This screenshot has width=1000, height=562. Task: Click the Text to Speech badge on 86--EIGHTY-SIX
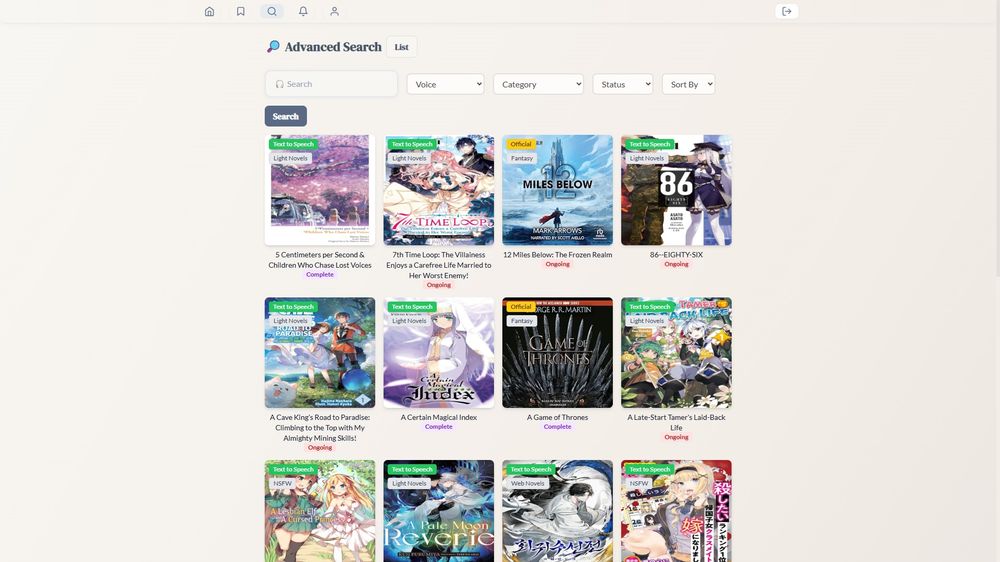(650, 144)
